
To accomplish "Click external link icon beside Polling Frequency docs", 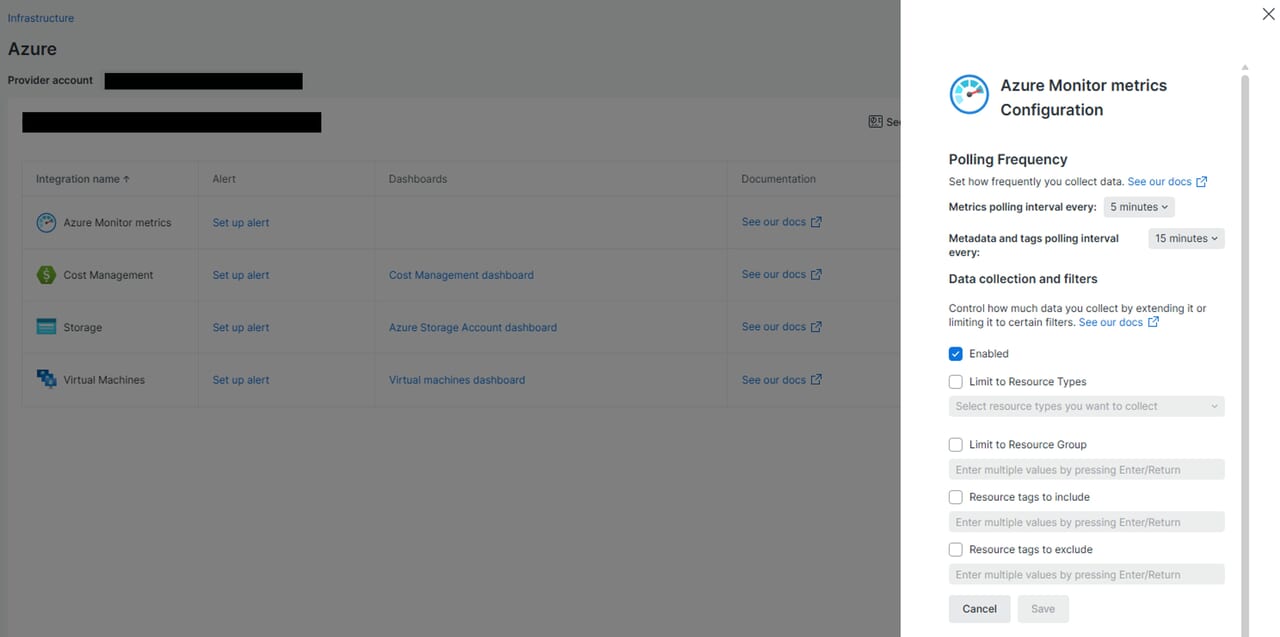I will [1202, 182].
